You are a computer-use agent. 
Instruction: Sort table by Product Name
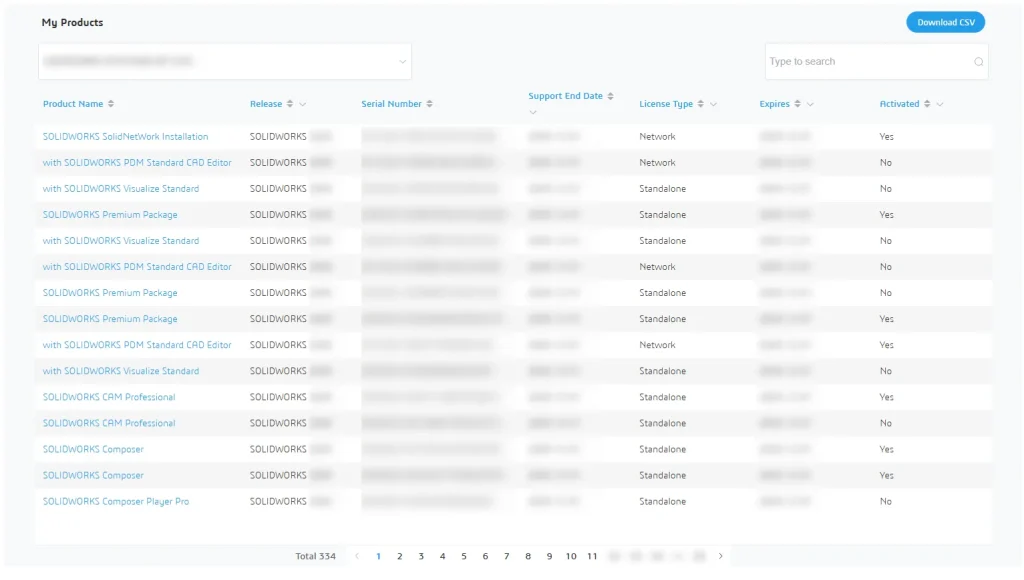111,104
